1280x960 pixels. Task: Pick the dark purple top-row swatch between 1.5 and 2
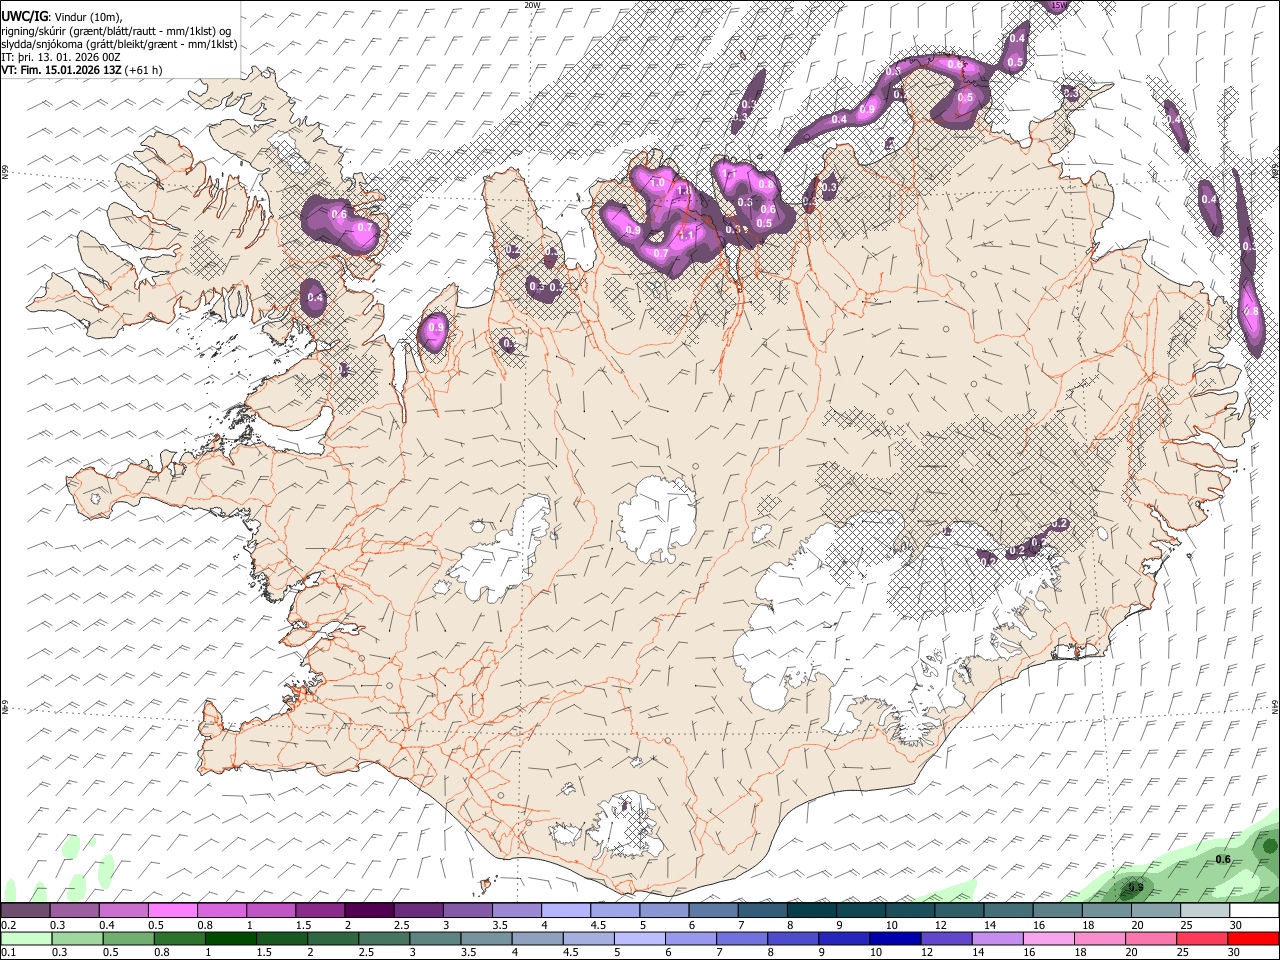point(369,910)
